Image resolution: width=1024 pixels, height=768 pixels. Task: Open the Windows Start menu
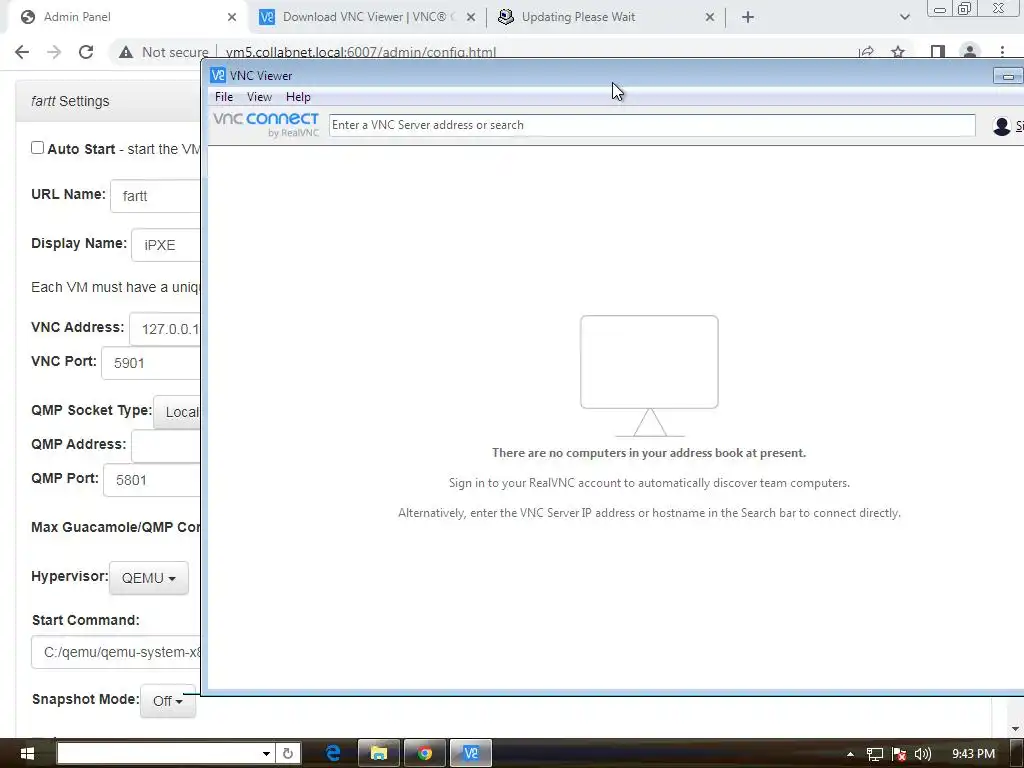[27, 753]
